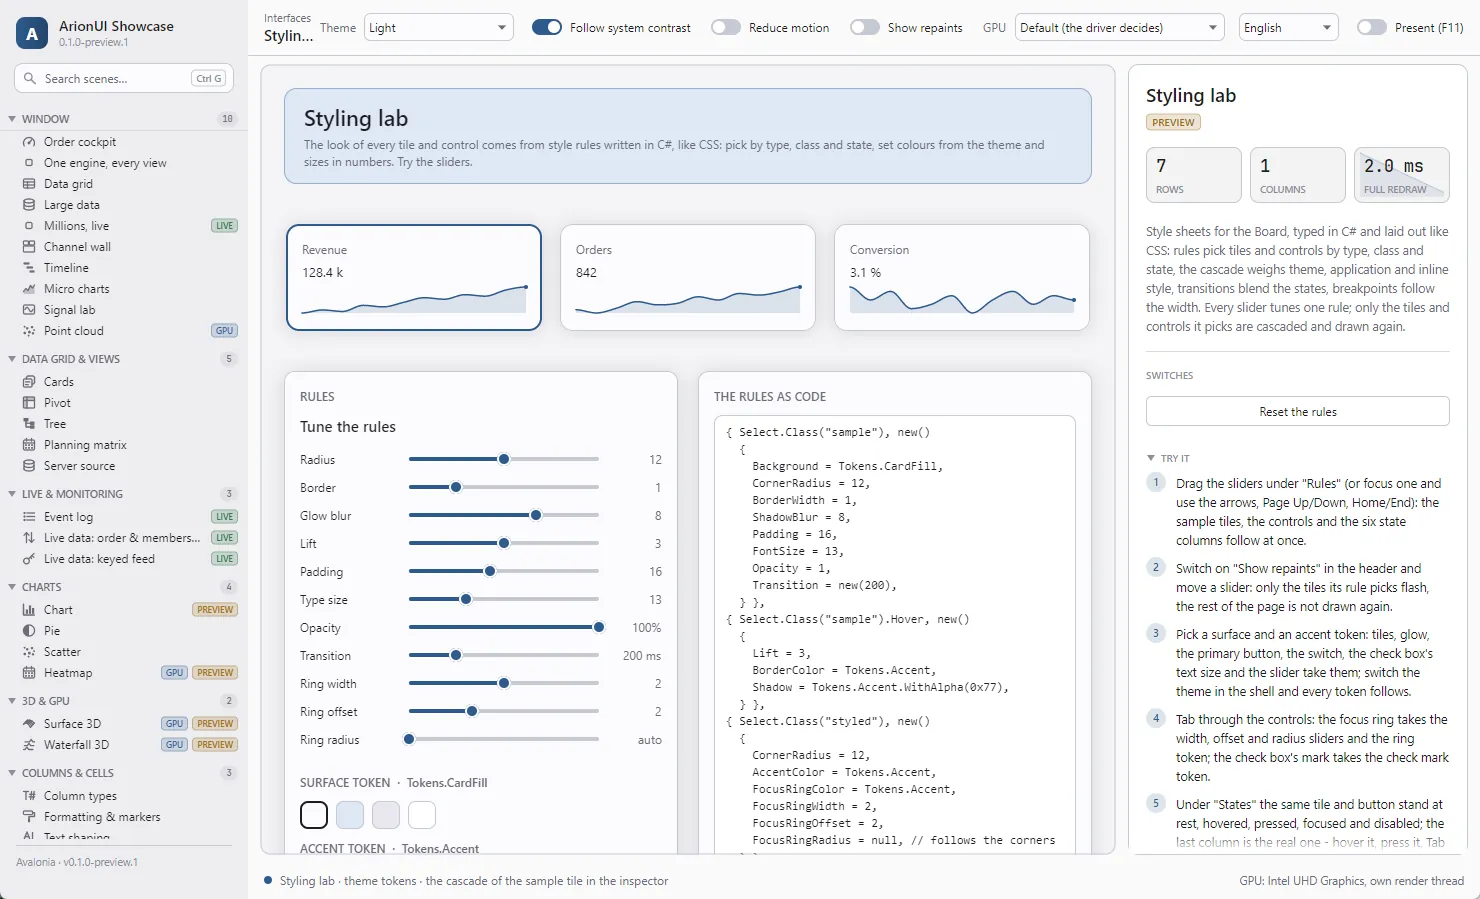Click the Data grid table icon
The height and width of the screenshot is (899, 1480).
pos(29,184)
